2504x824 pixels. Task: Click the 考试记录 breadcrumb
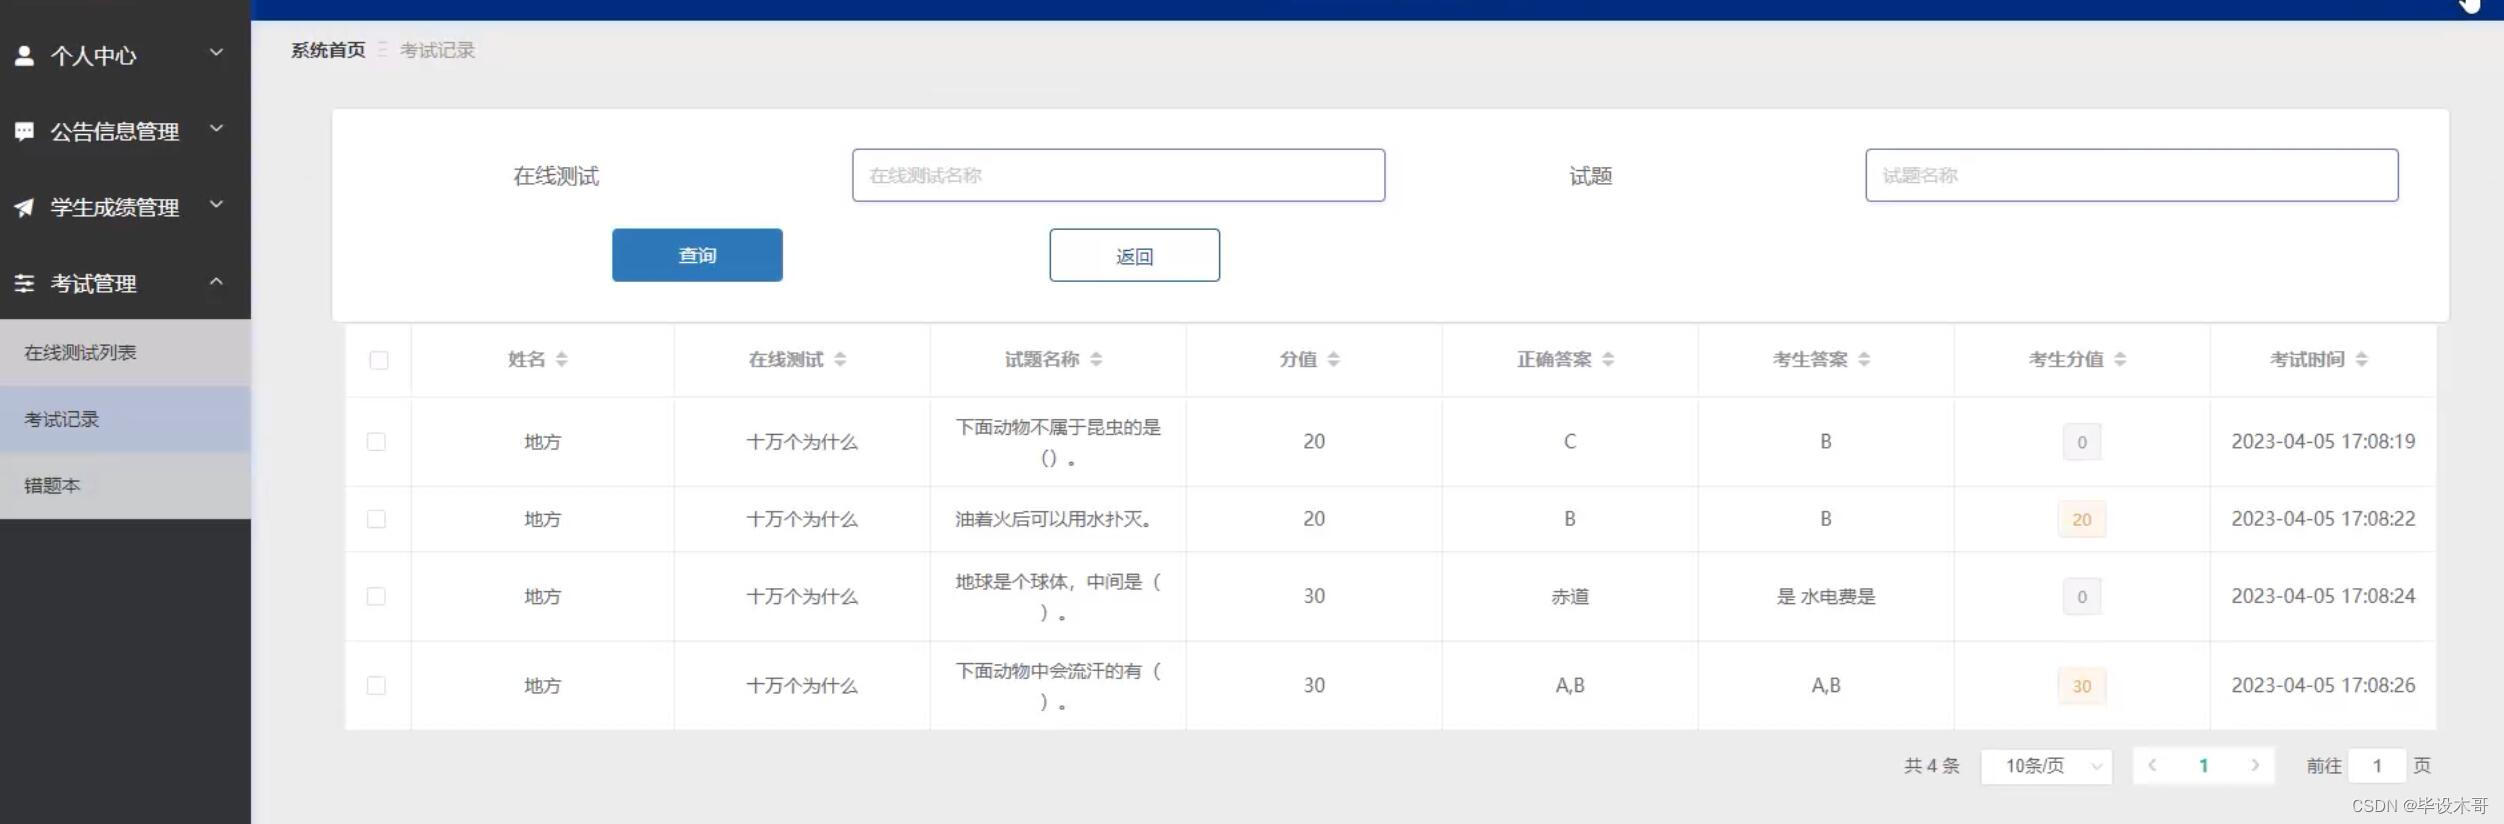437,50
